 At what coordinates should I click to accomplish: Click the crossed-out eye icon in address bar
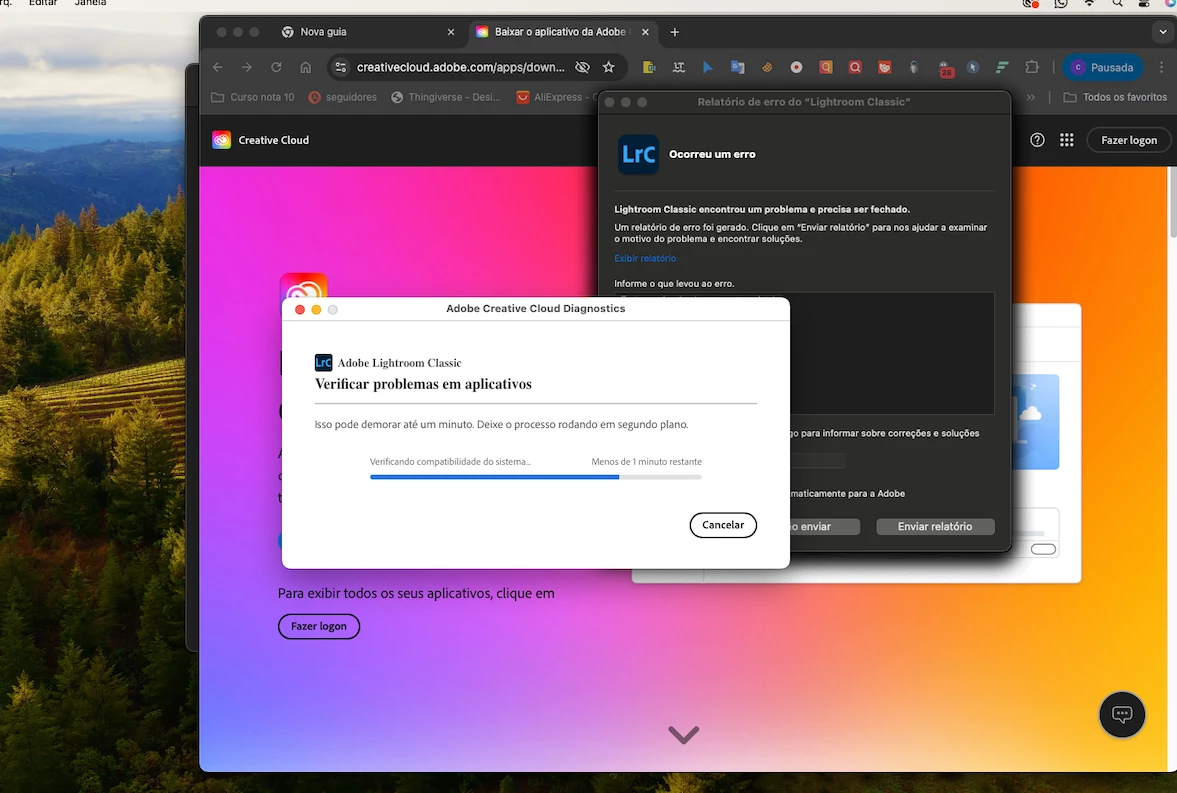pos(582,67)
